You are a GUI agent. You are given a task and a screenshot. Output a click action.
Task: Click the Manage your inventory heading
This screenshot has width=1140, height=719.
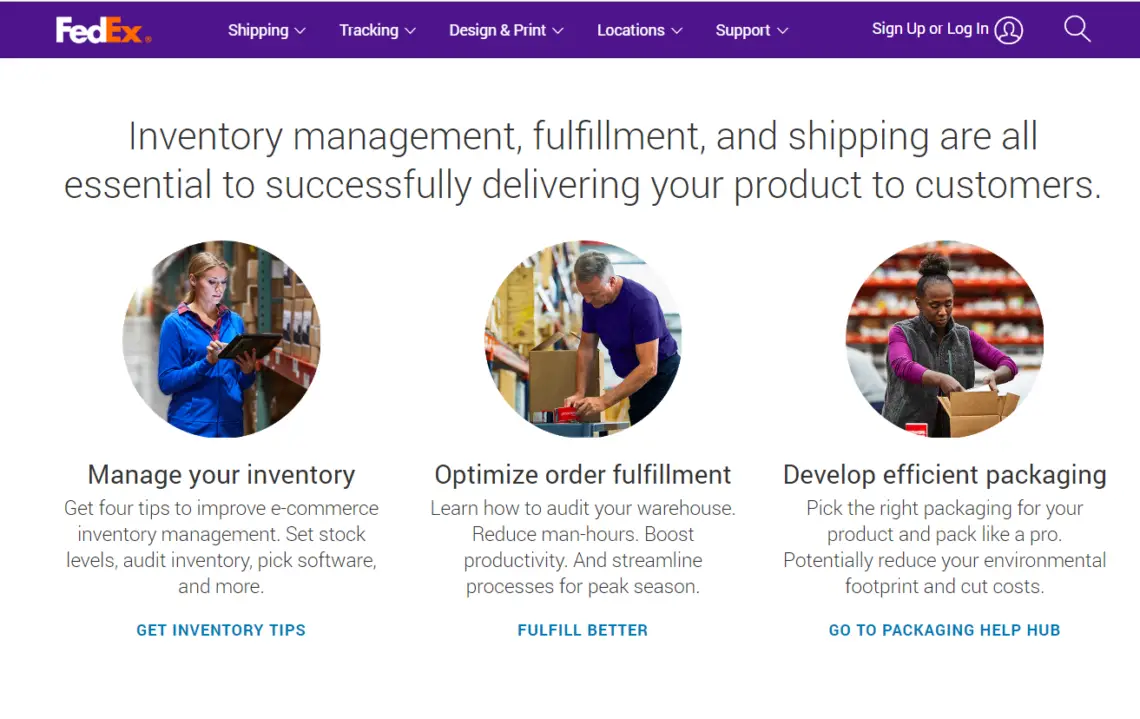[221, 474]
